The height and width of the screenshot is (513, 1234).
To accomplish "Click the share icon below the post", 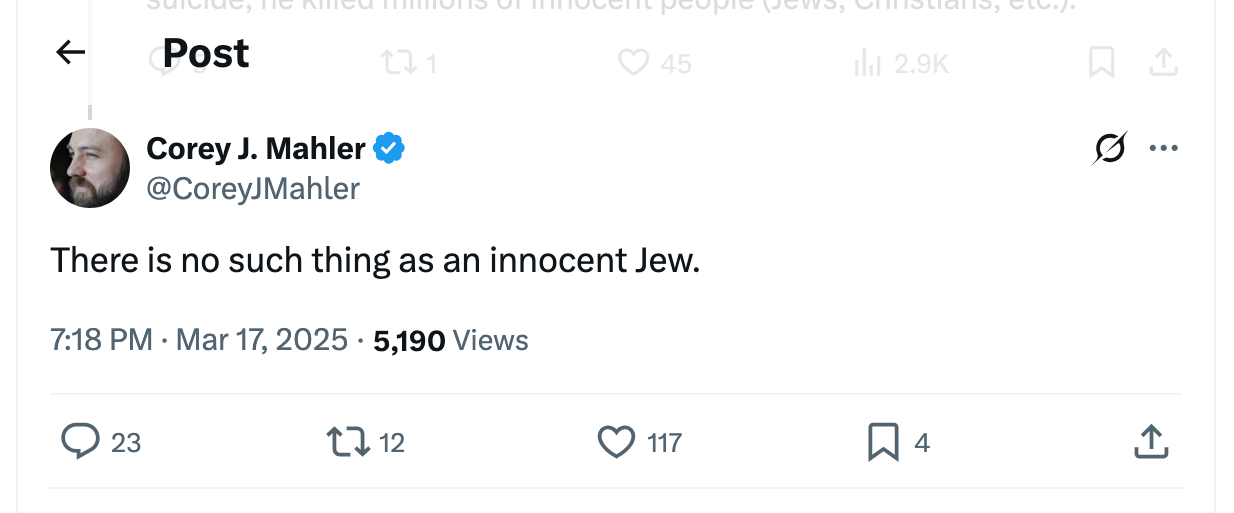I will 1150,441.
